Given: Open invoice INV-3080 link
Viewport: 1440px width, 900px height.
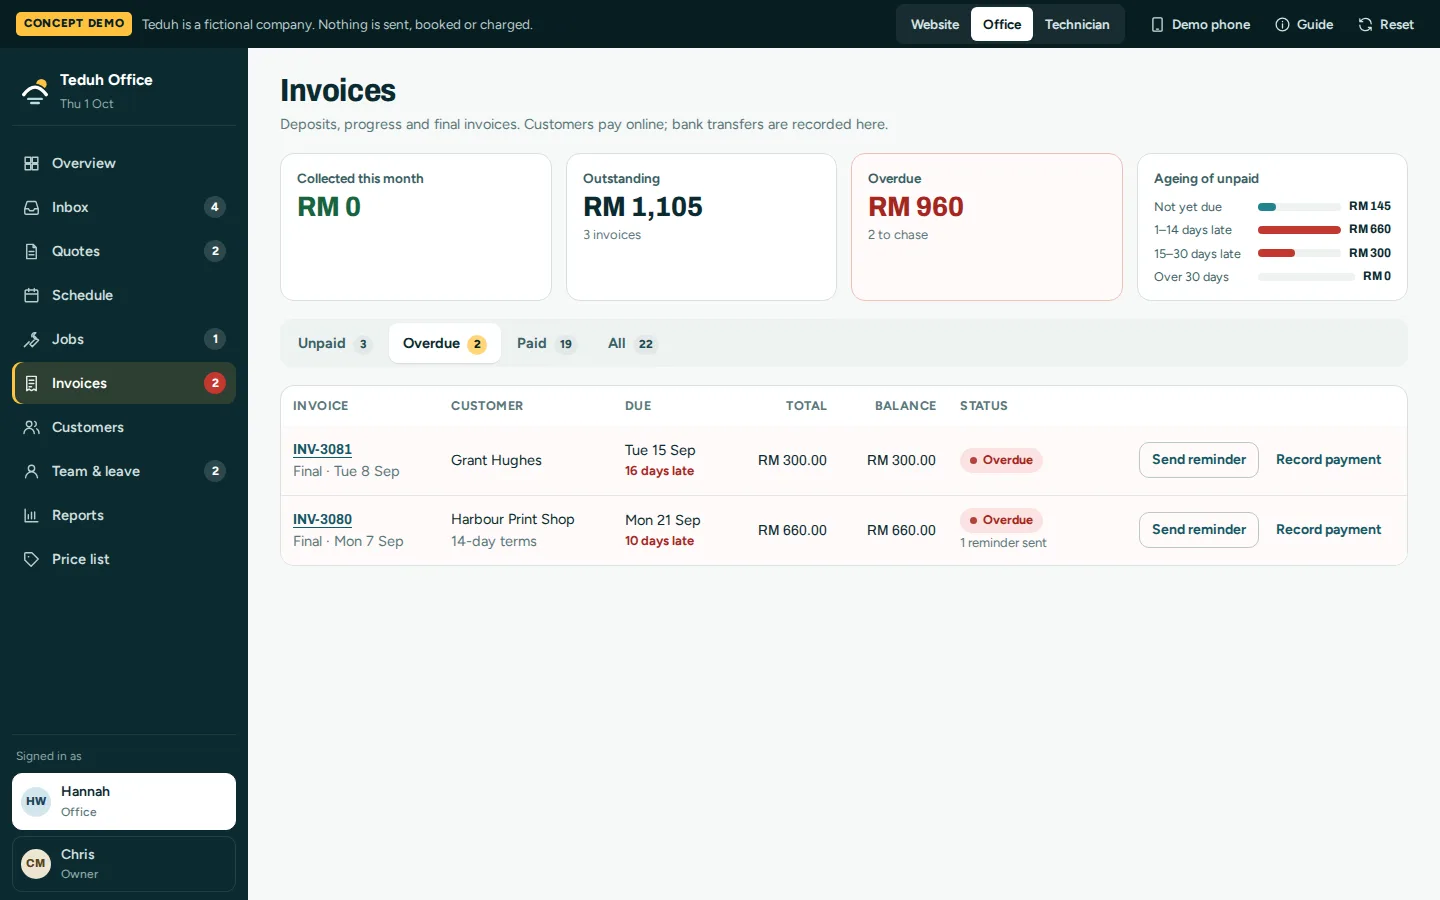Looking at the screenshot, I should coord(322,519).
